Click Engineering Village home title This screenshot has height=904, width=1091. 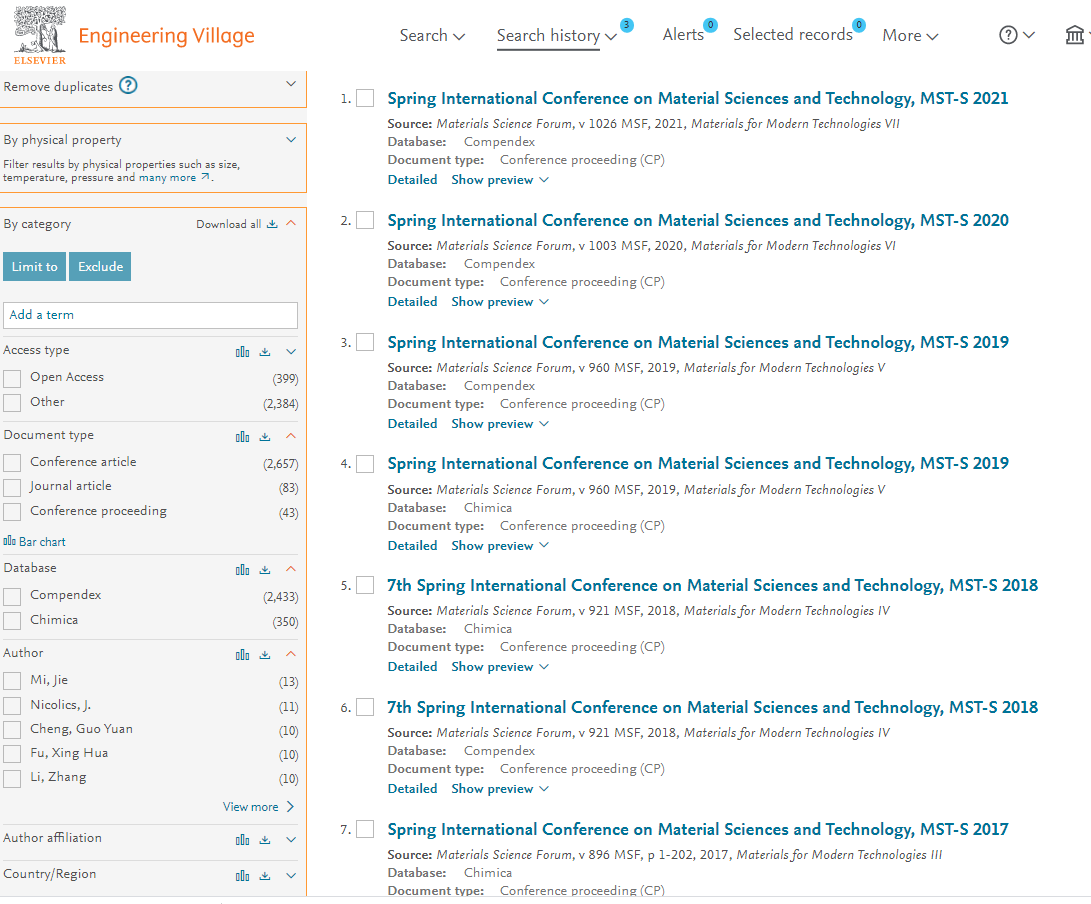tap(166, 35)
